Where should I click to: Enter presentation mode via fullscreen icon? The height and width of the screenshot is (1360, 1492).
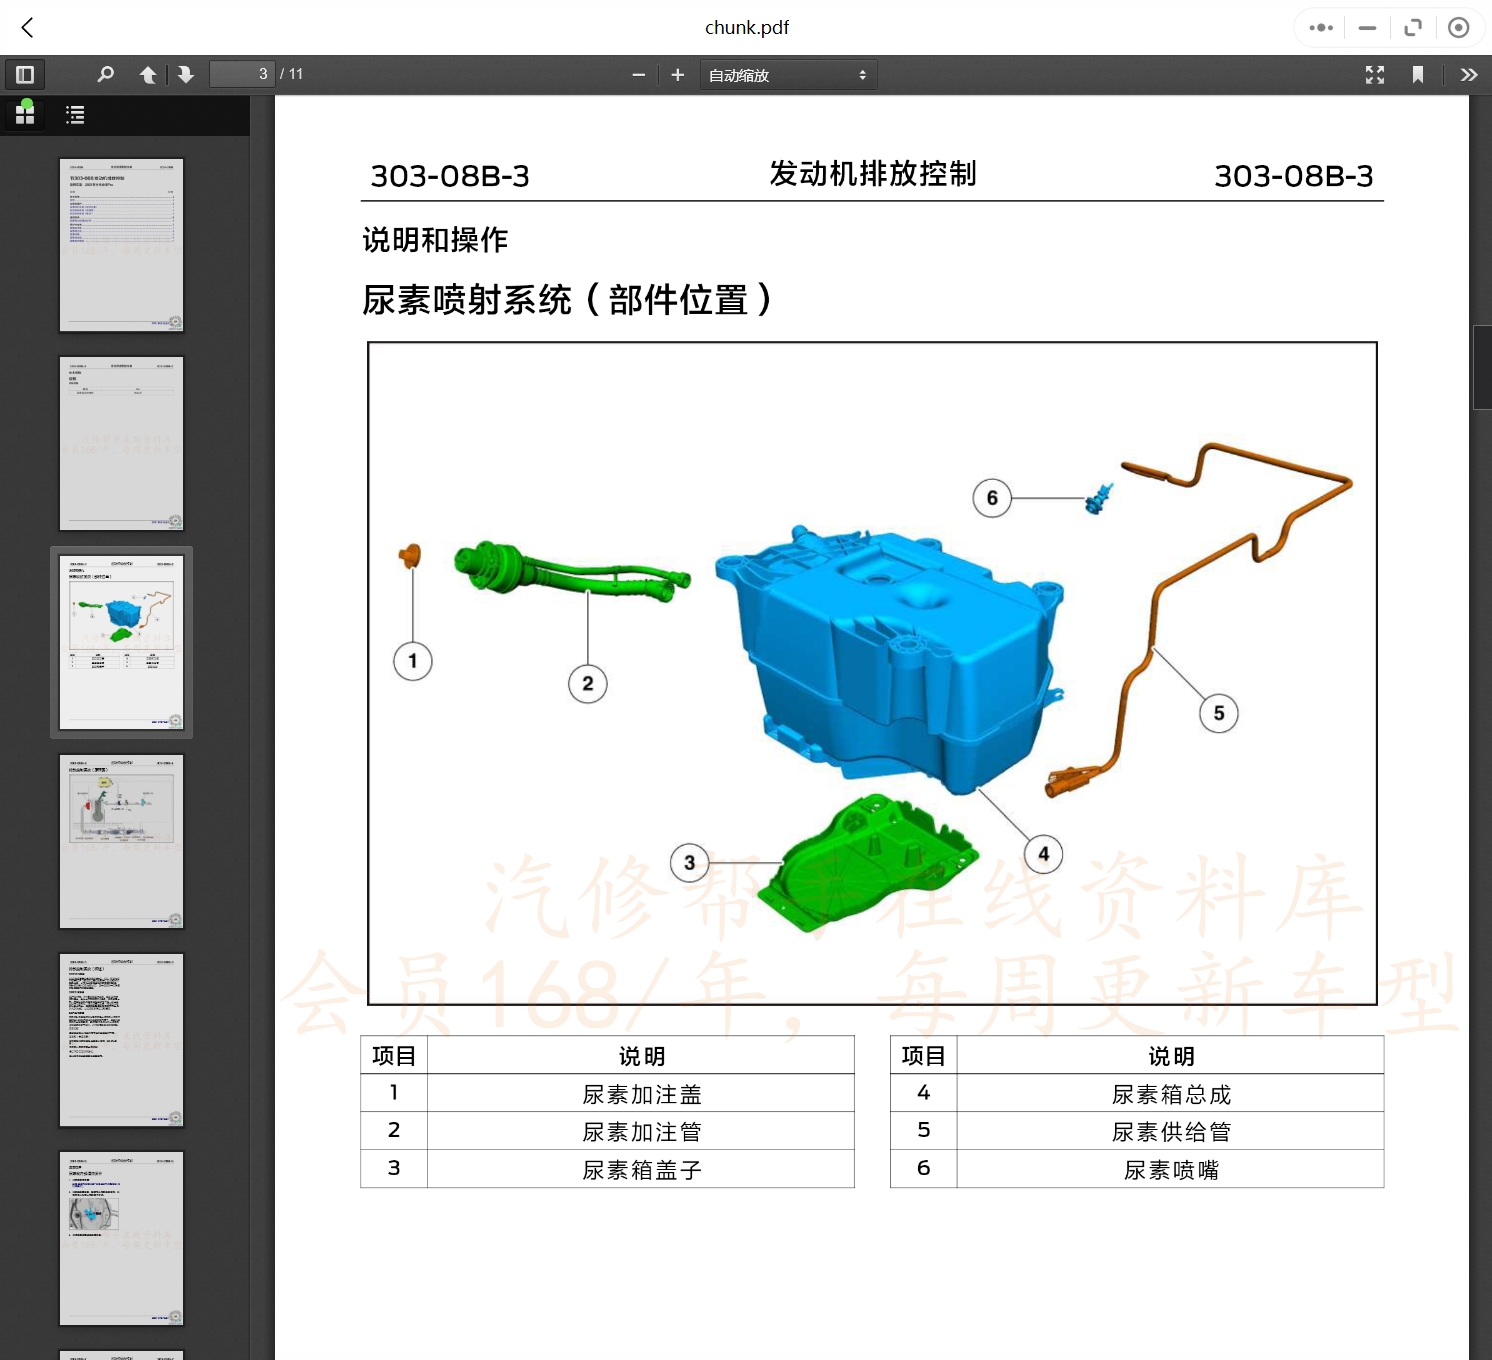click(x=1375, y=74)
